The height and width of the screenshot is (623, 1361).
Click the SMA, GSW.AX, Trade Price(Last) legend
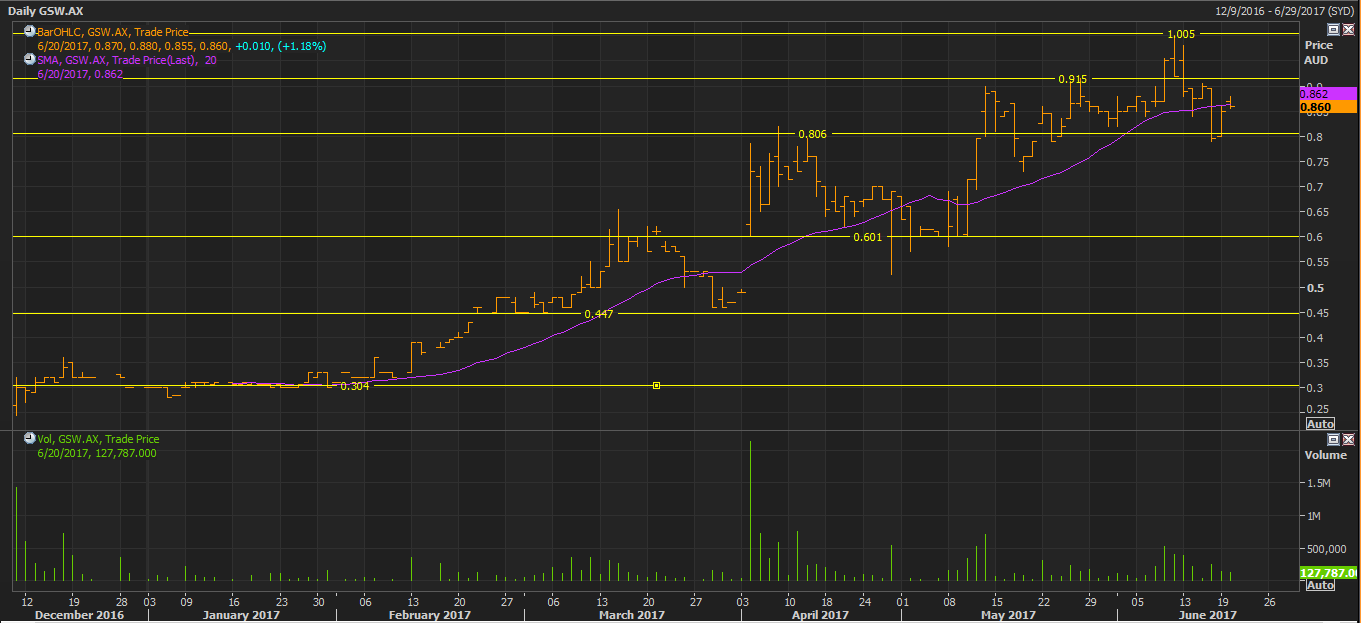coord(127,60)
